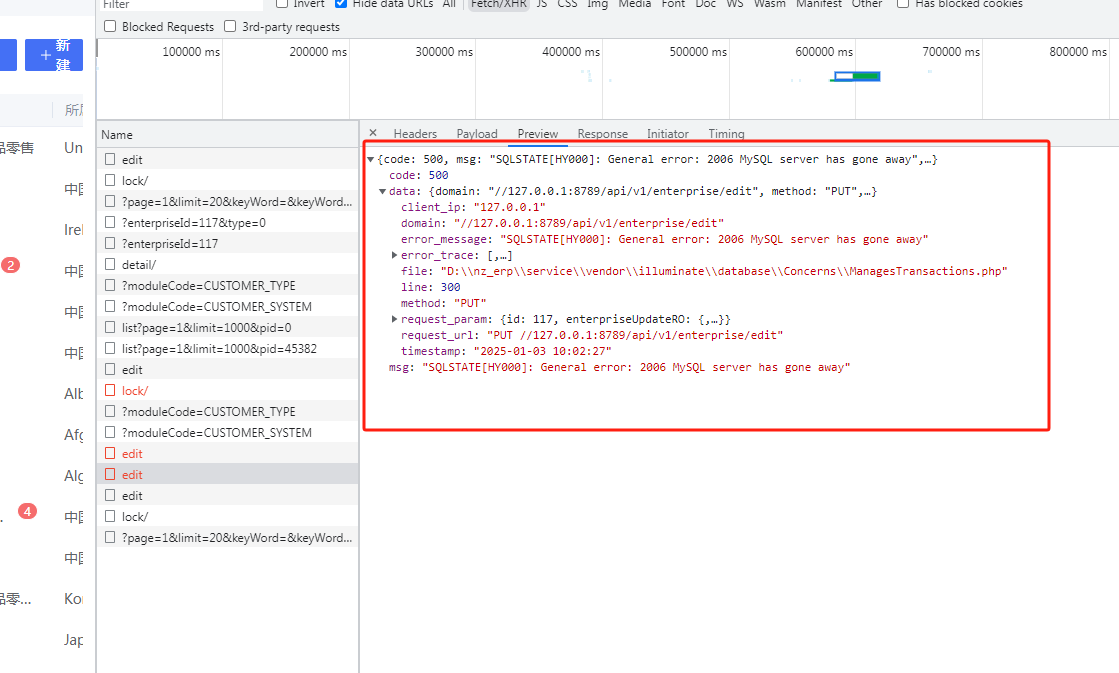Click the blue request bar in the timeline overview
Image resolution: width=1119 pixels, height=673 pixels.
pyautogui.click(x=857, y=76)
